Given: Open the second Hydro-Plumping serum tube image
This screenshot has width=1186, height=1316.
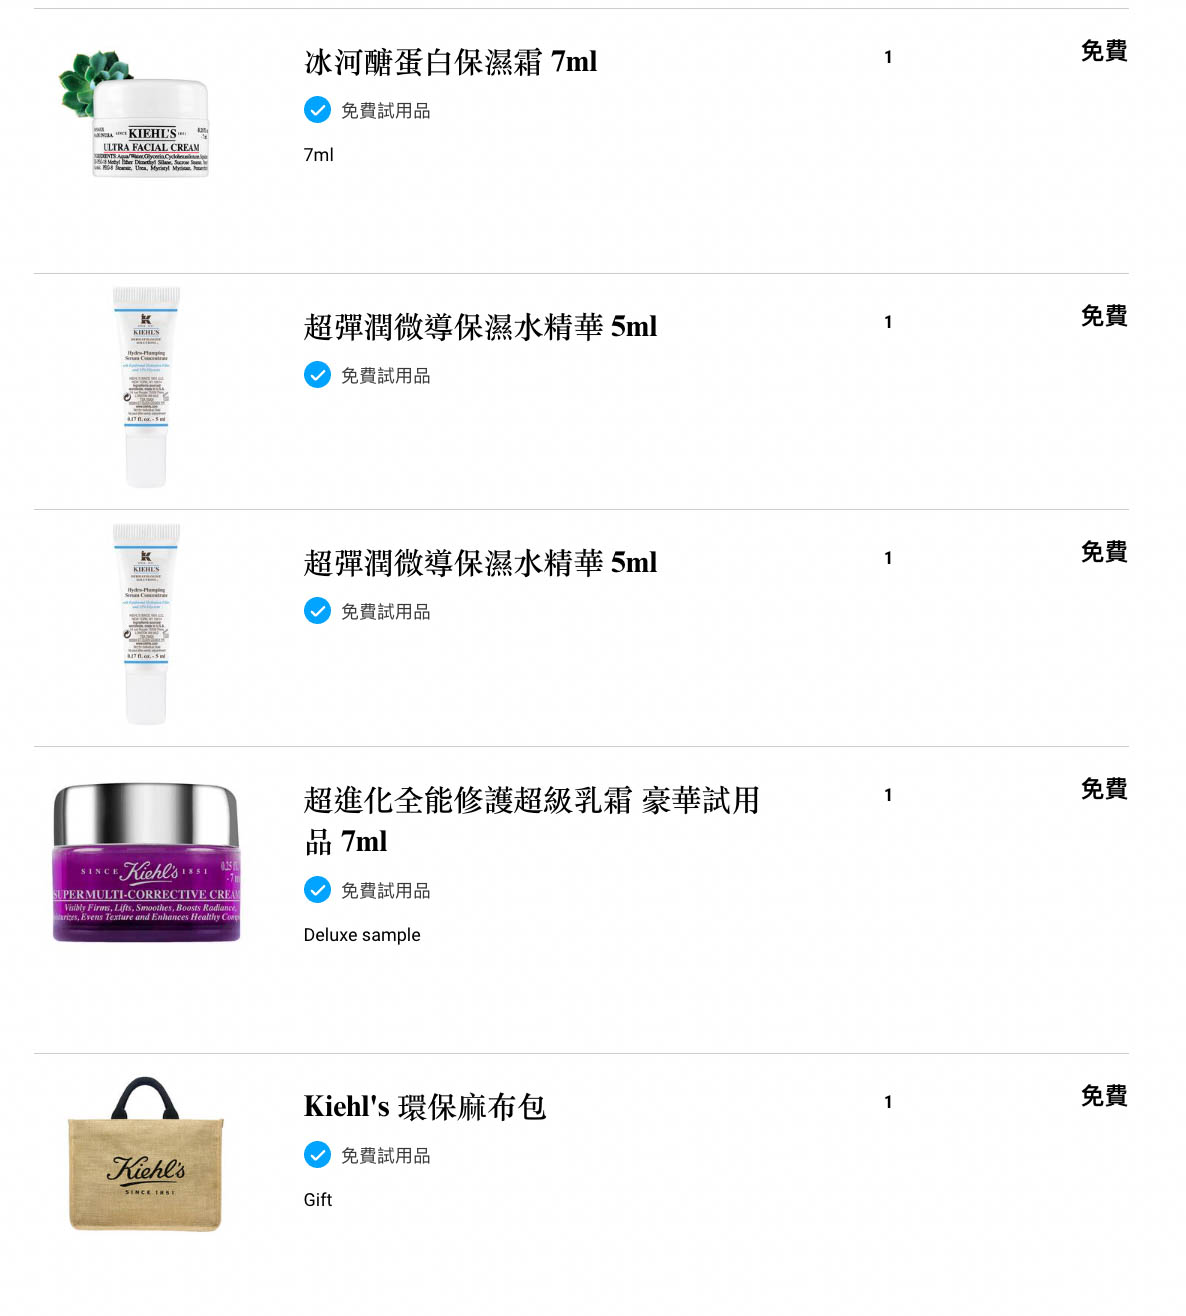Looking at the screenshot, I should point(146,623).
